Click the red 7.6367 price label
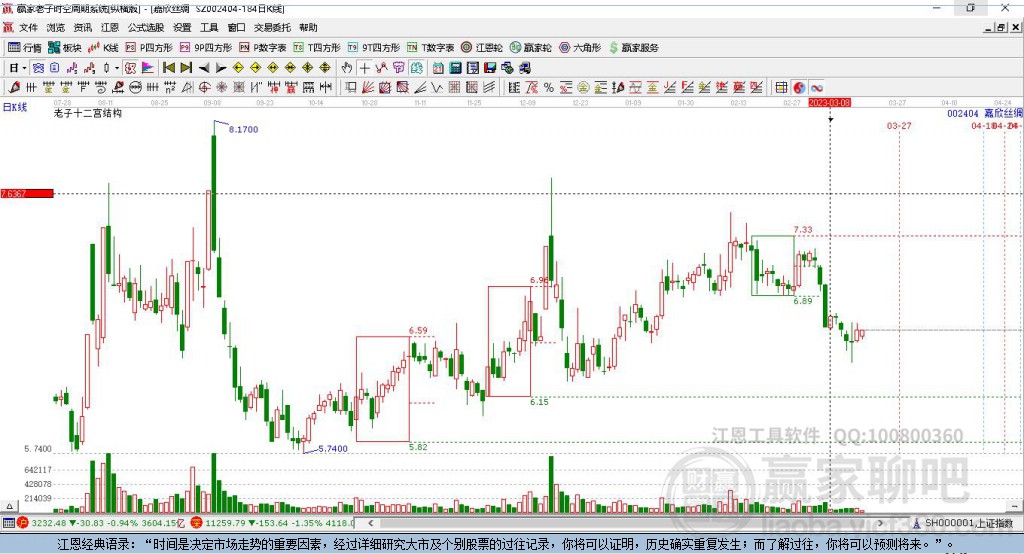Screen dimensions: 1024x554 (x=27, y=193)
